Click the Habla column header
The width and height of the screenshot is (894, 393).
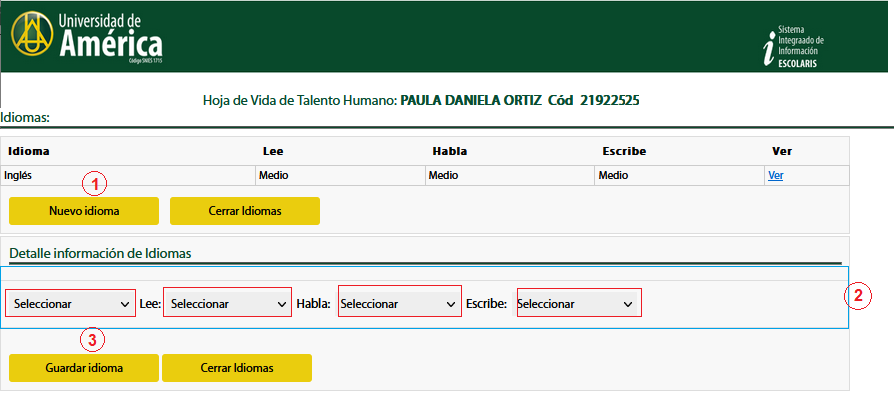450,151
